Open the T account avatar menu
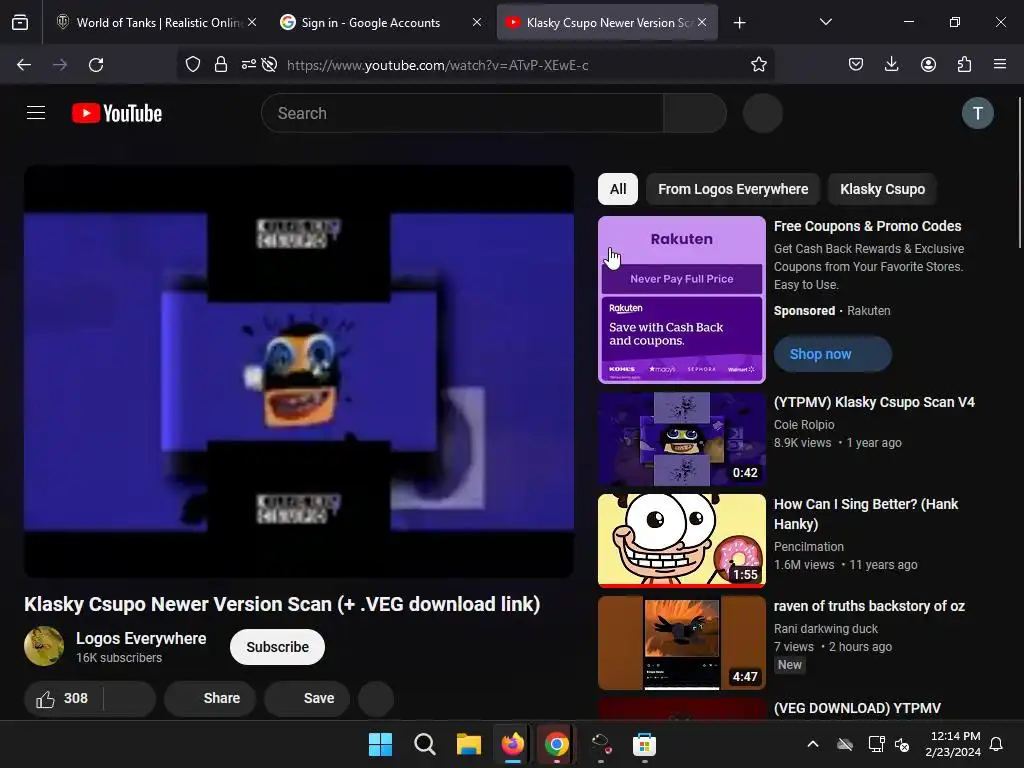Viewport: 1024px width, 768px height. [x=978, y=113]
